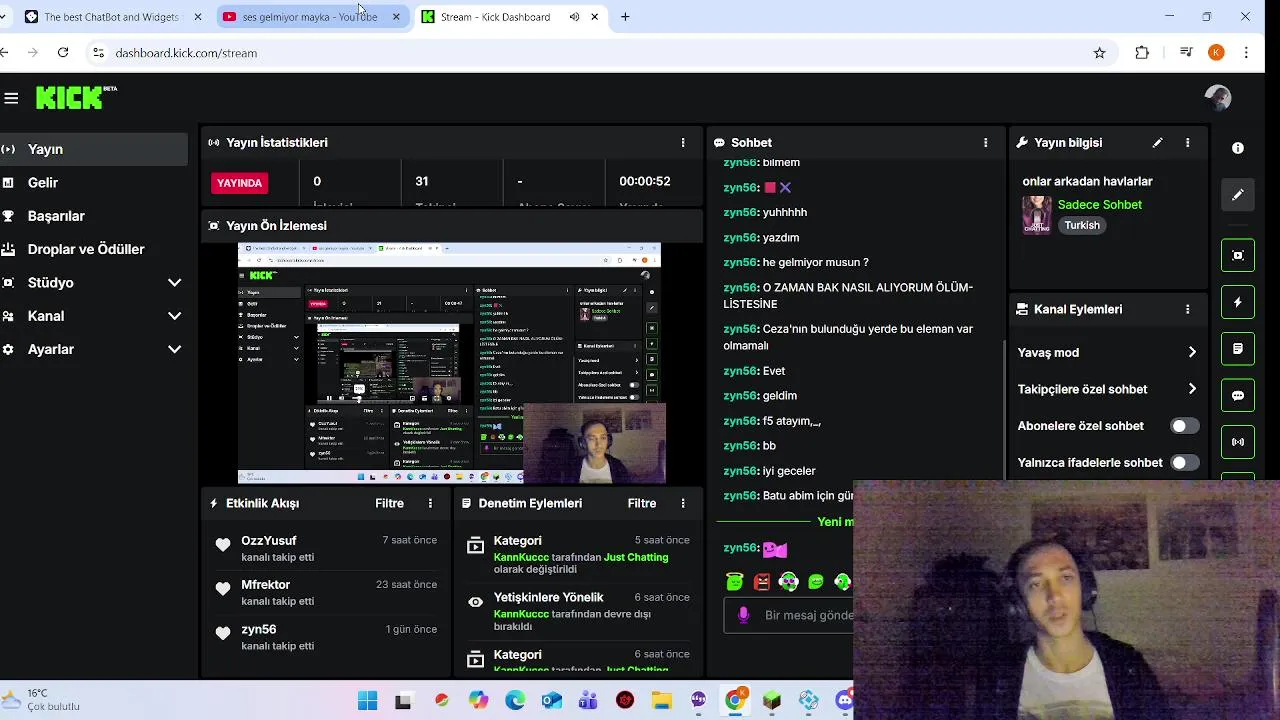Open Etkinlik Akışı three-dot menu
This screenshot has width=1280, height=720.
coord(431,504)
